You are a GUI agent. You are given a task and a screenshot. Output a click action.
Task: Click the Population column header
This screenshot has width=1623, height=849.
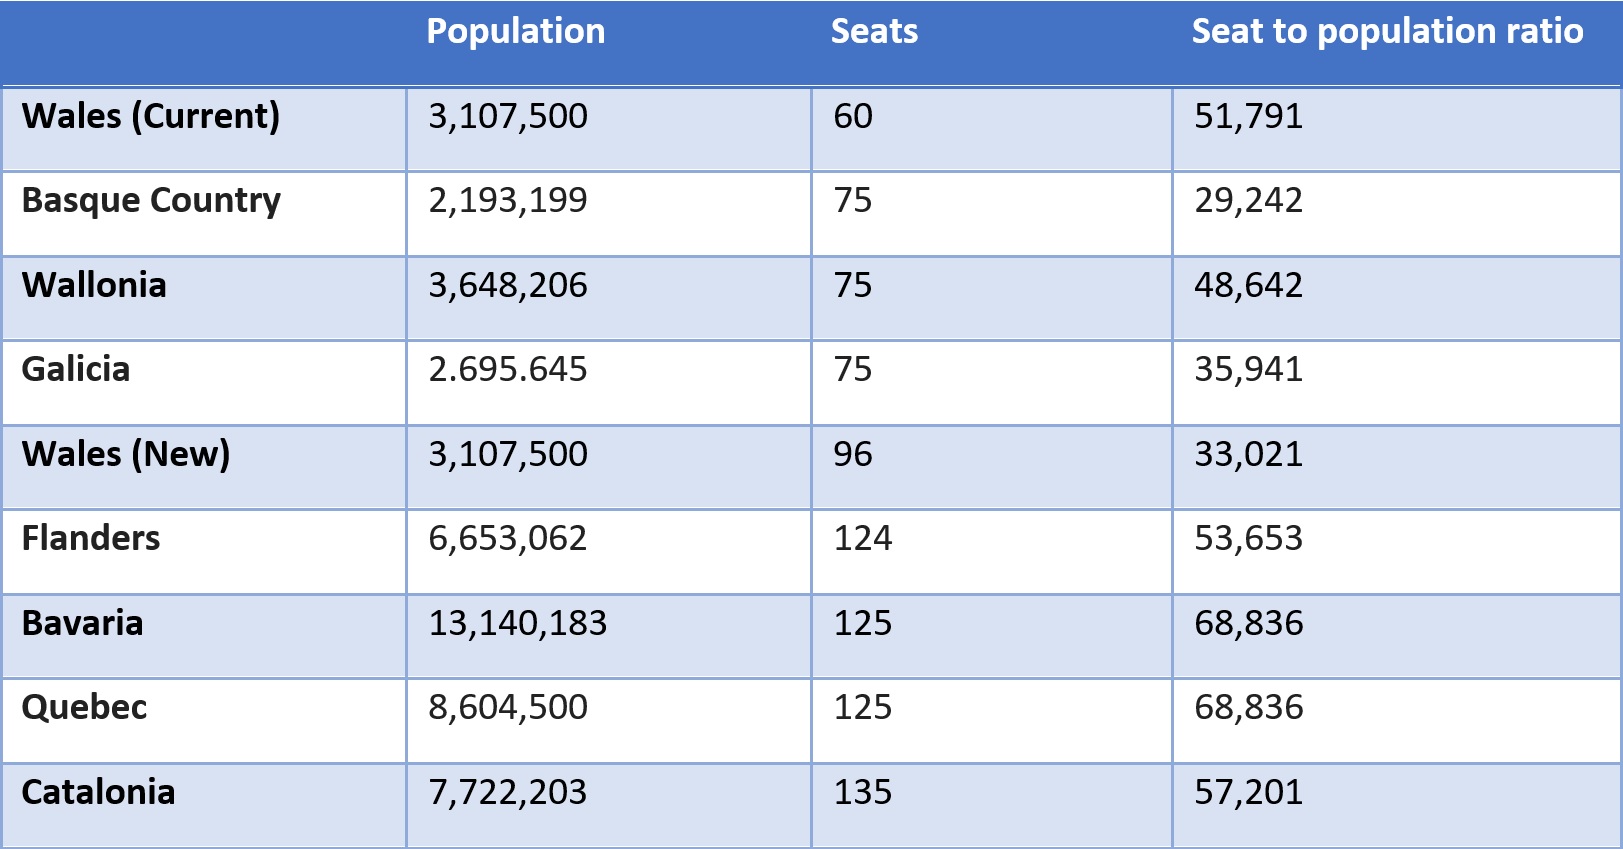point(515,32)
